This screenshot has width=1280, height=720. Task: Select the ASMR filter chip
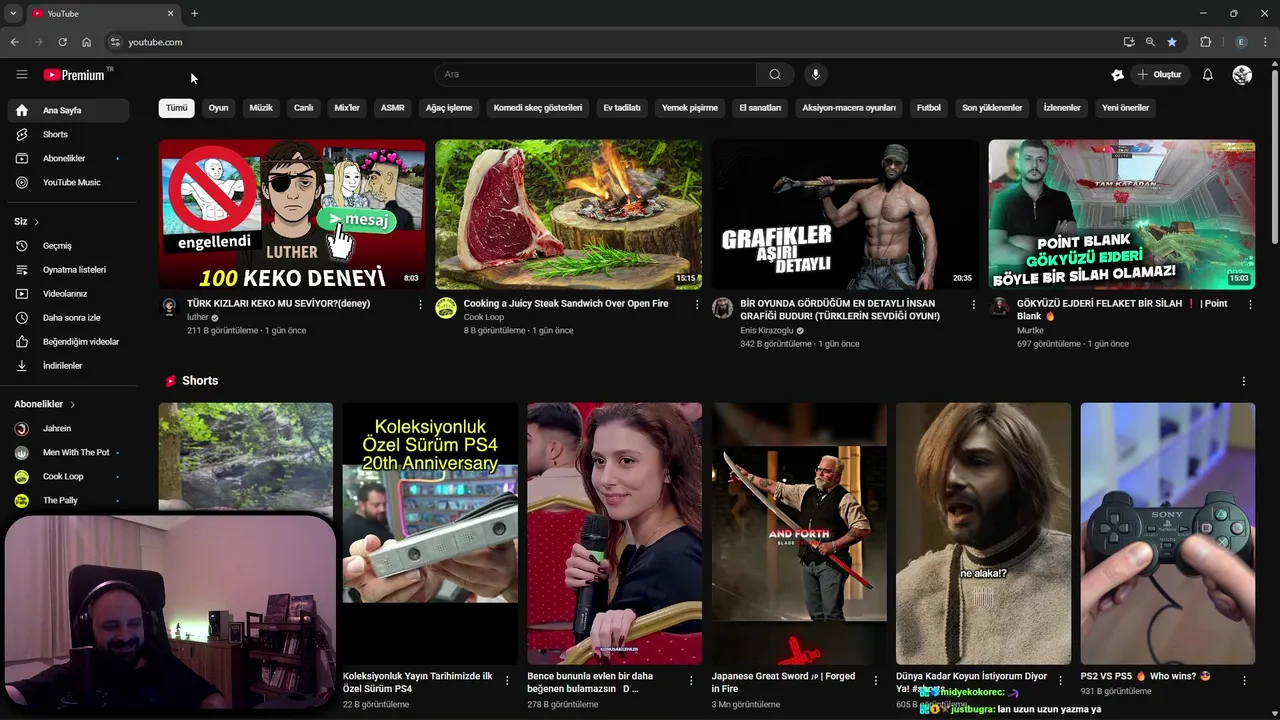[393, 107]
